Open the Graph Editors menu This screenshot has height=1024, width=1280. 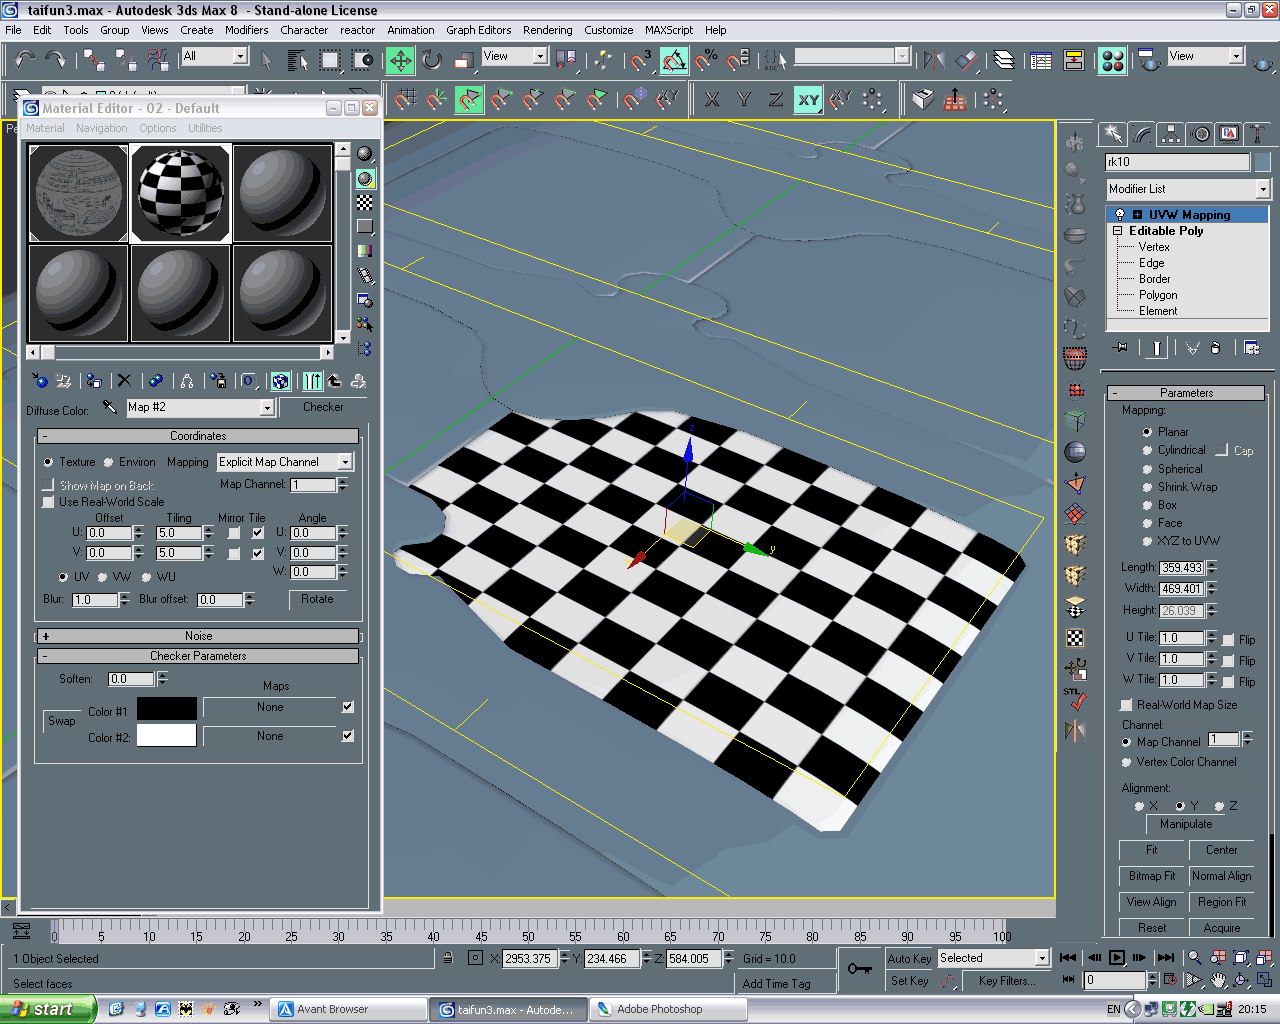478,30
